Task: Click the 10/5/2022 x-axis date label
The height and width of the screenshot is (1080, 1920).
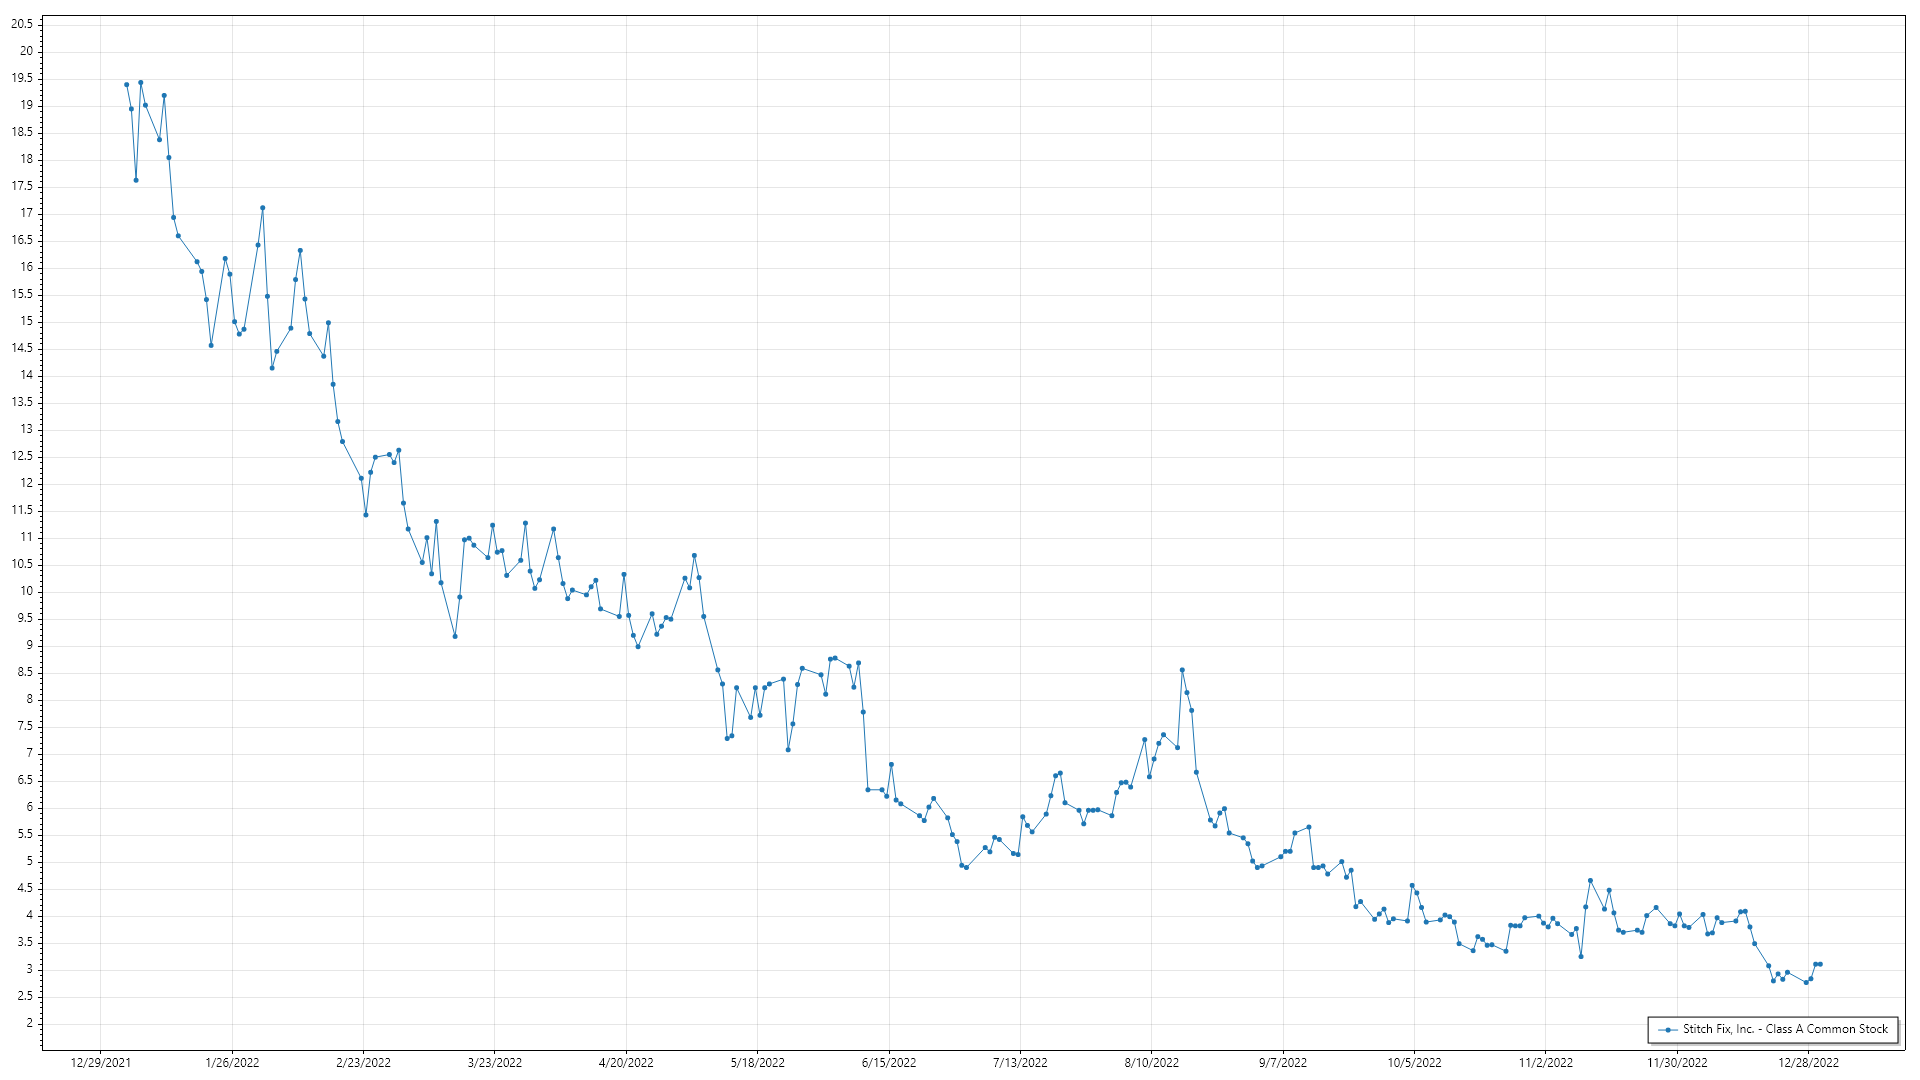Action: click(1414, 1062)
